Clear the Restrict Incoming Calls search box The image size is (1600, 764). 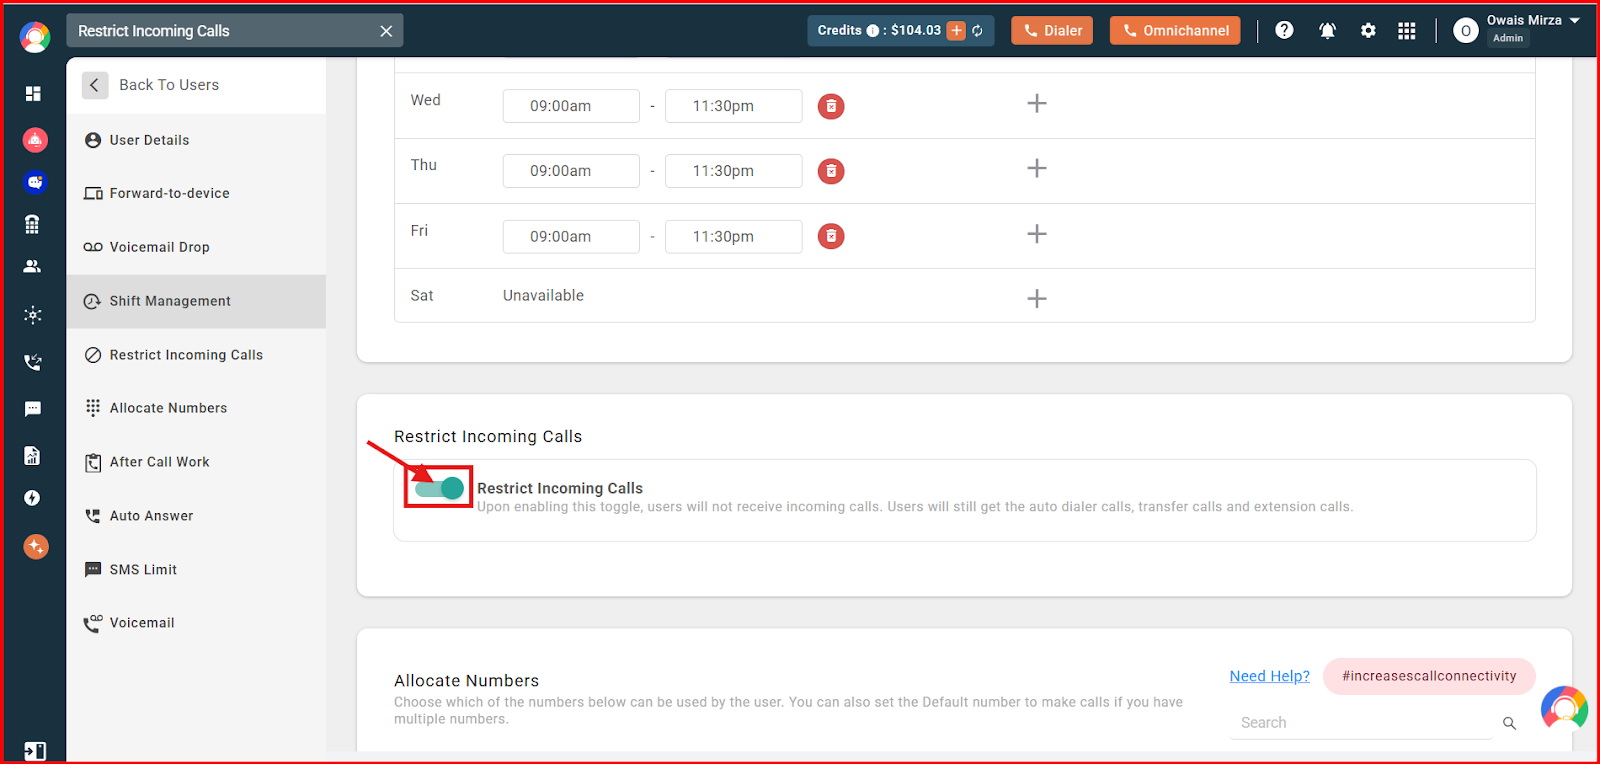click(x=386, y=31)
